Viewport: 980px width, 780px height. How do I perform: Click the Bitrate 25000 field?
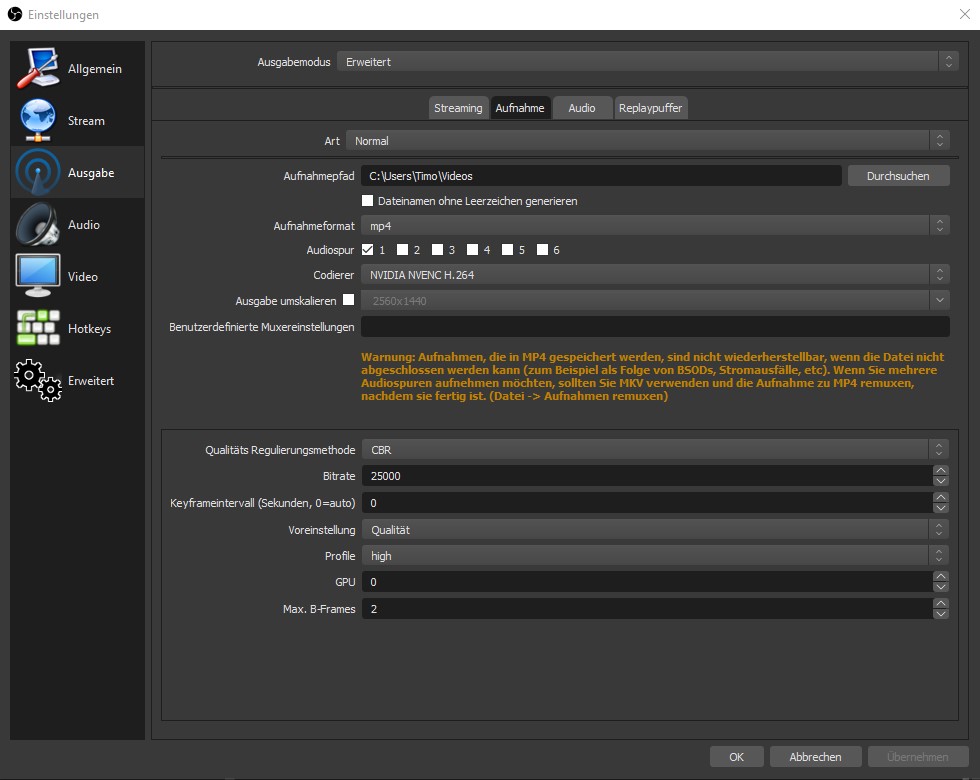(x=648, y=476)
